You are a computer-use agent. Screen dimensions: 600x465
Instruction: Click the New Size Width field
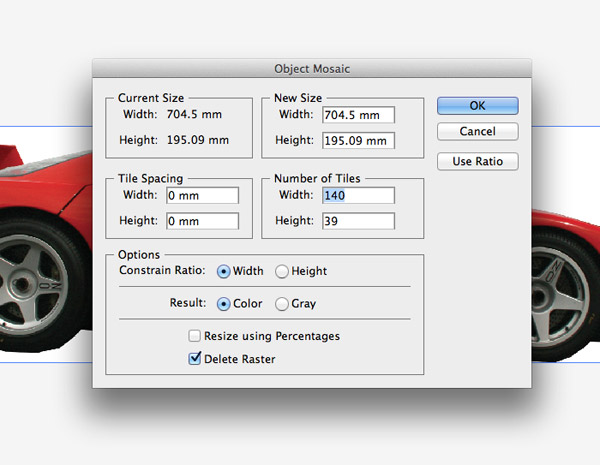point(358,115)
